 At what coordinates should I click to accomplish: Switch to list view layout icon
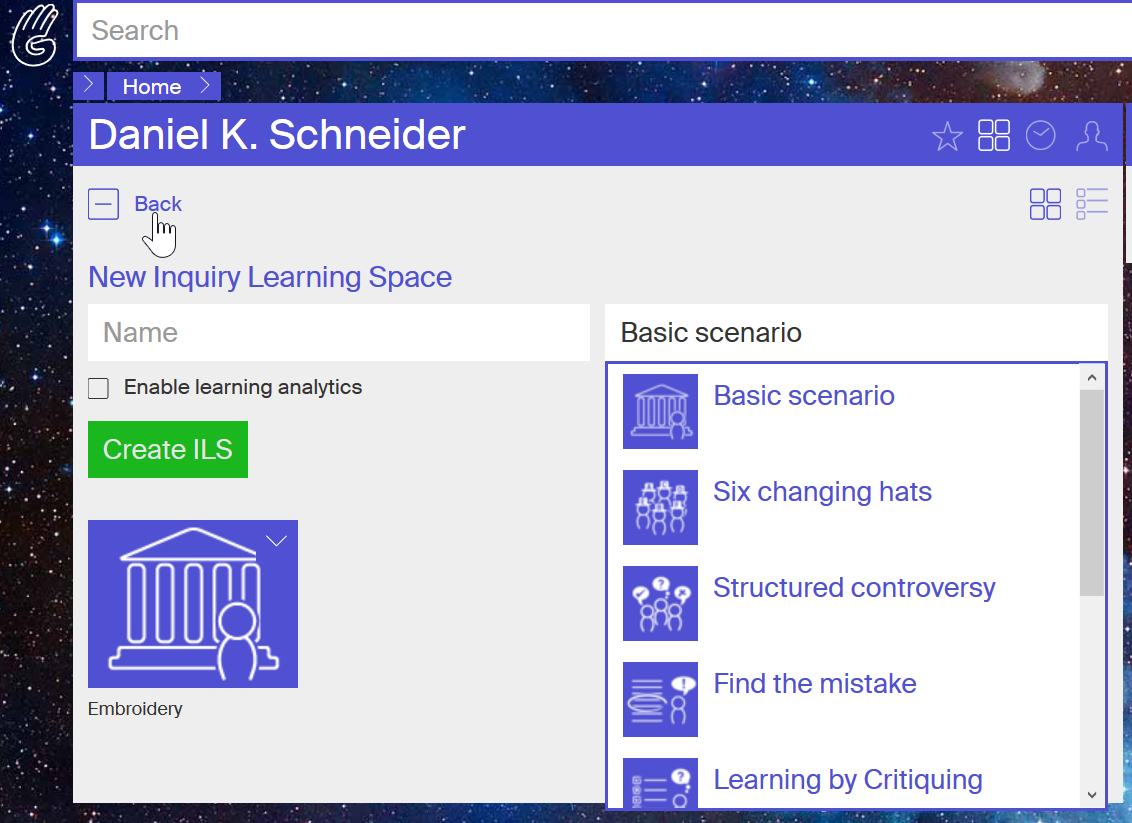tap(1092, 204)
